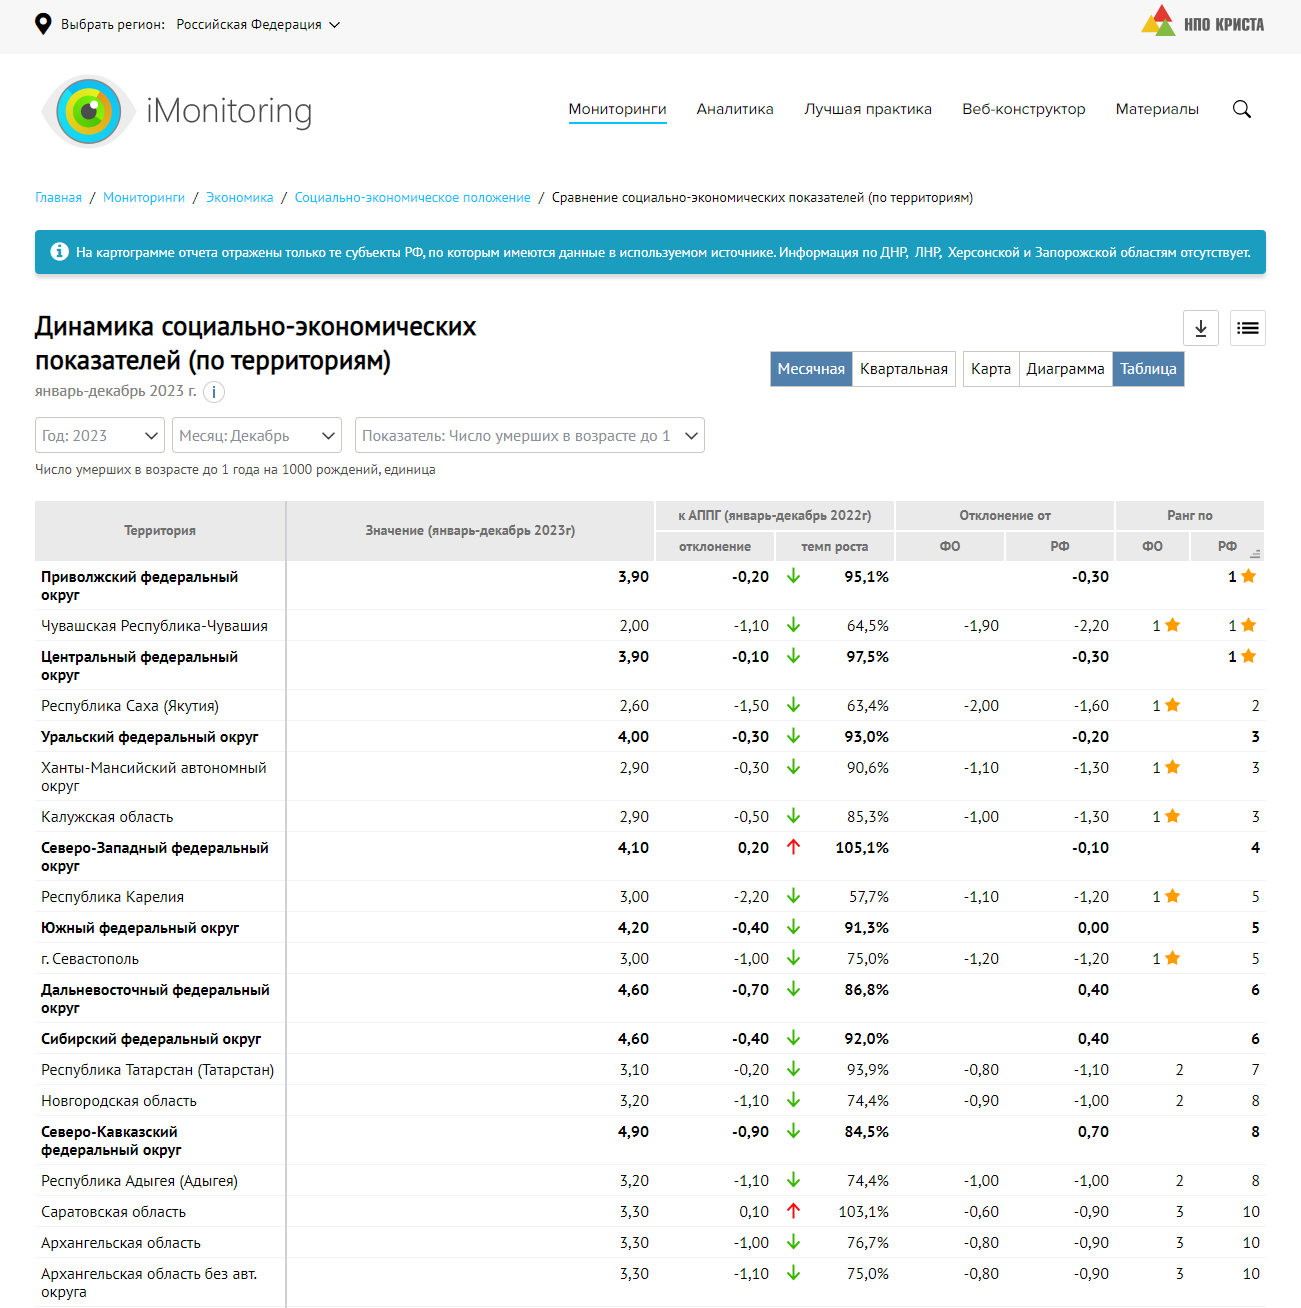
Task: Click the info icon beside the period
Action: pos(214,392)
